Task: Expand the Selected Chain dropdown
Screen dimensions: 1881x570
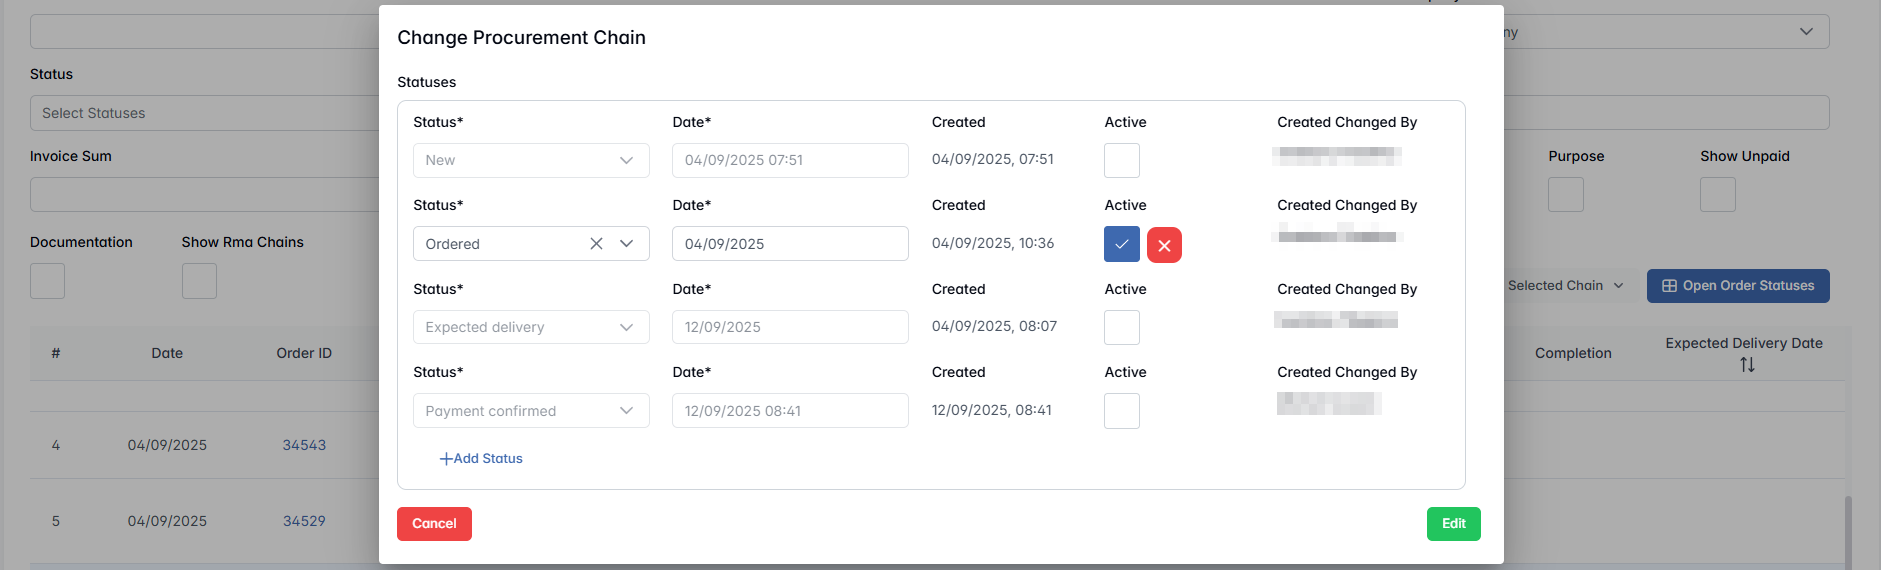Action: click(1565, 286)
